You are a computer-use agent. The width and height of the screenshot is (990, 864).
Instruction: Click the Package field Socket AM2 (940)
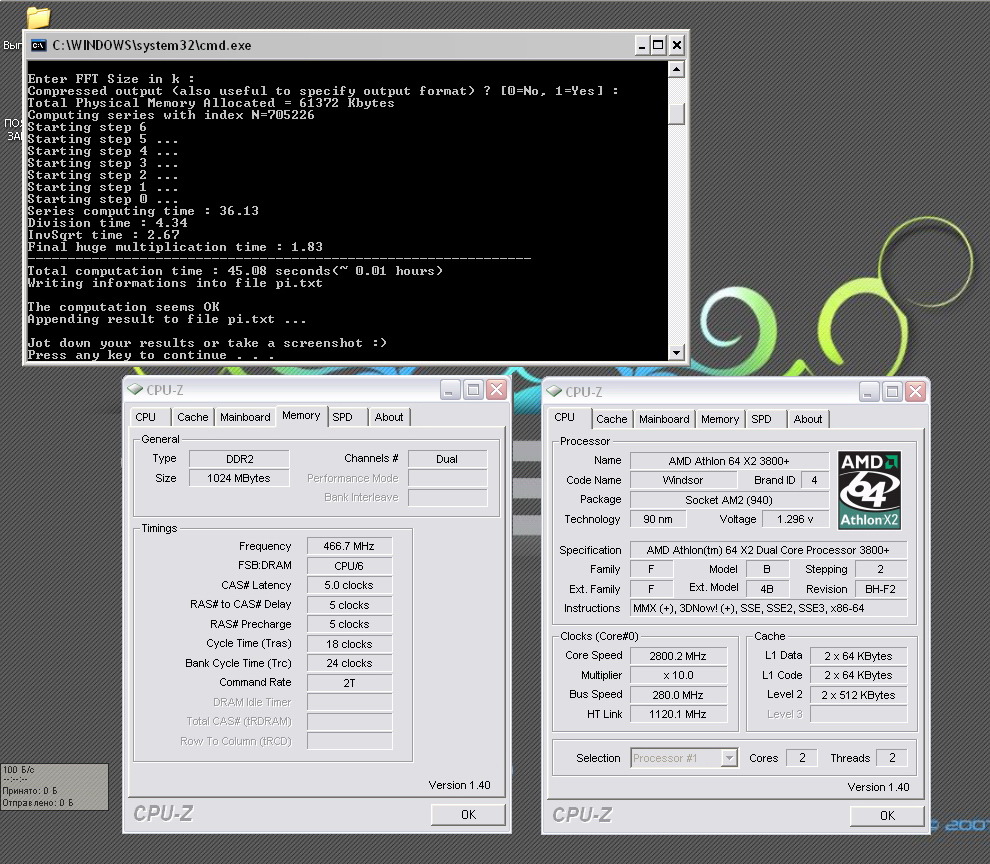point(729,500)
